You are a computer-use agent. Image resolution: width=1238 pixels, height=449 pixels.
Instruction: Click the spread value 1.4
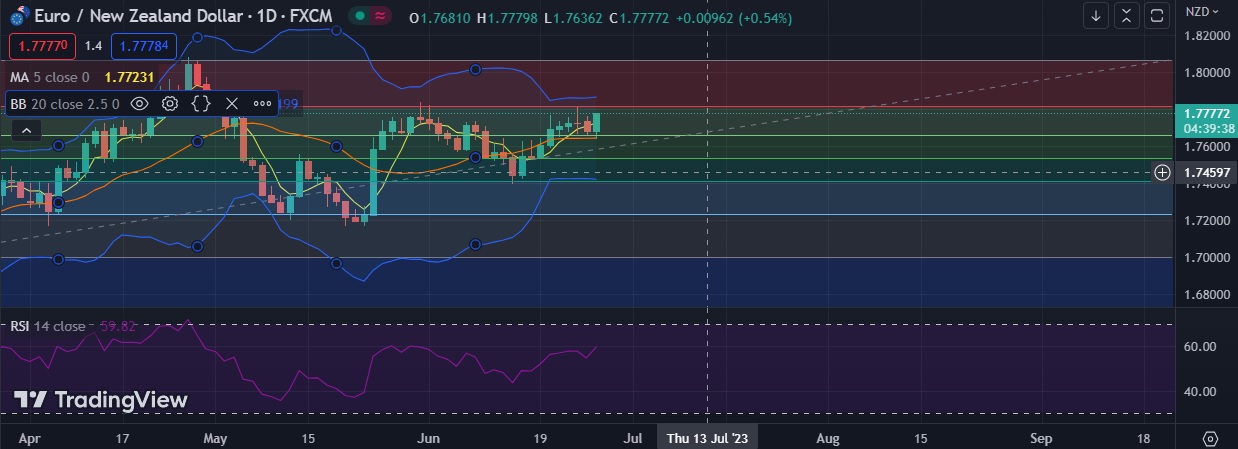coord(93,45)
